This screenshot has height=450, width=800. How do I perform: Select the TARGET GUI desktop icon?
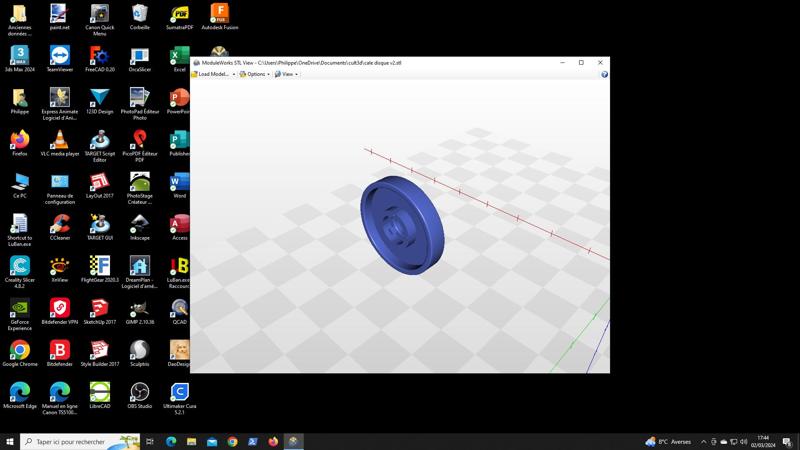99,227
